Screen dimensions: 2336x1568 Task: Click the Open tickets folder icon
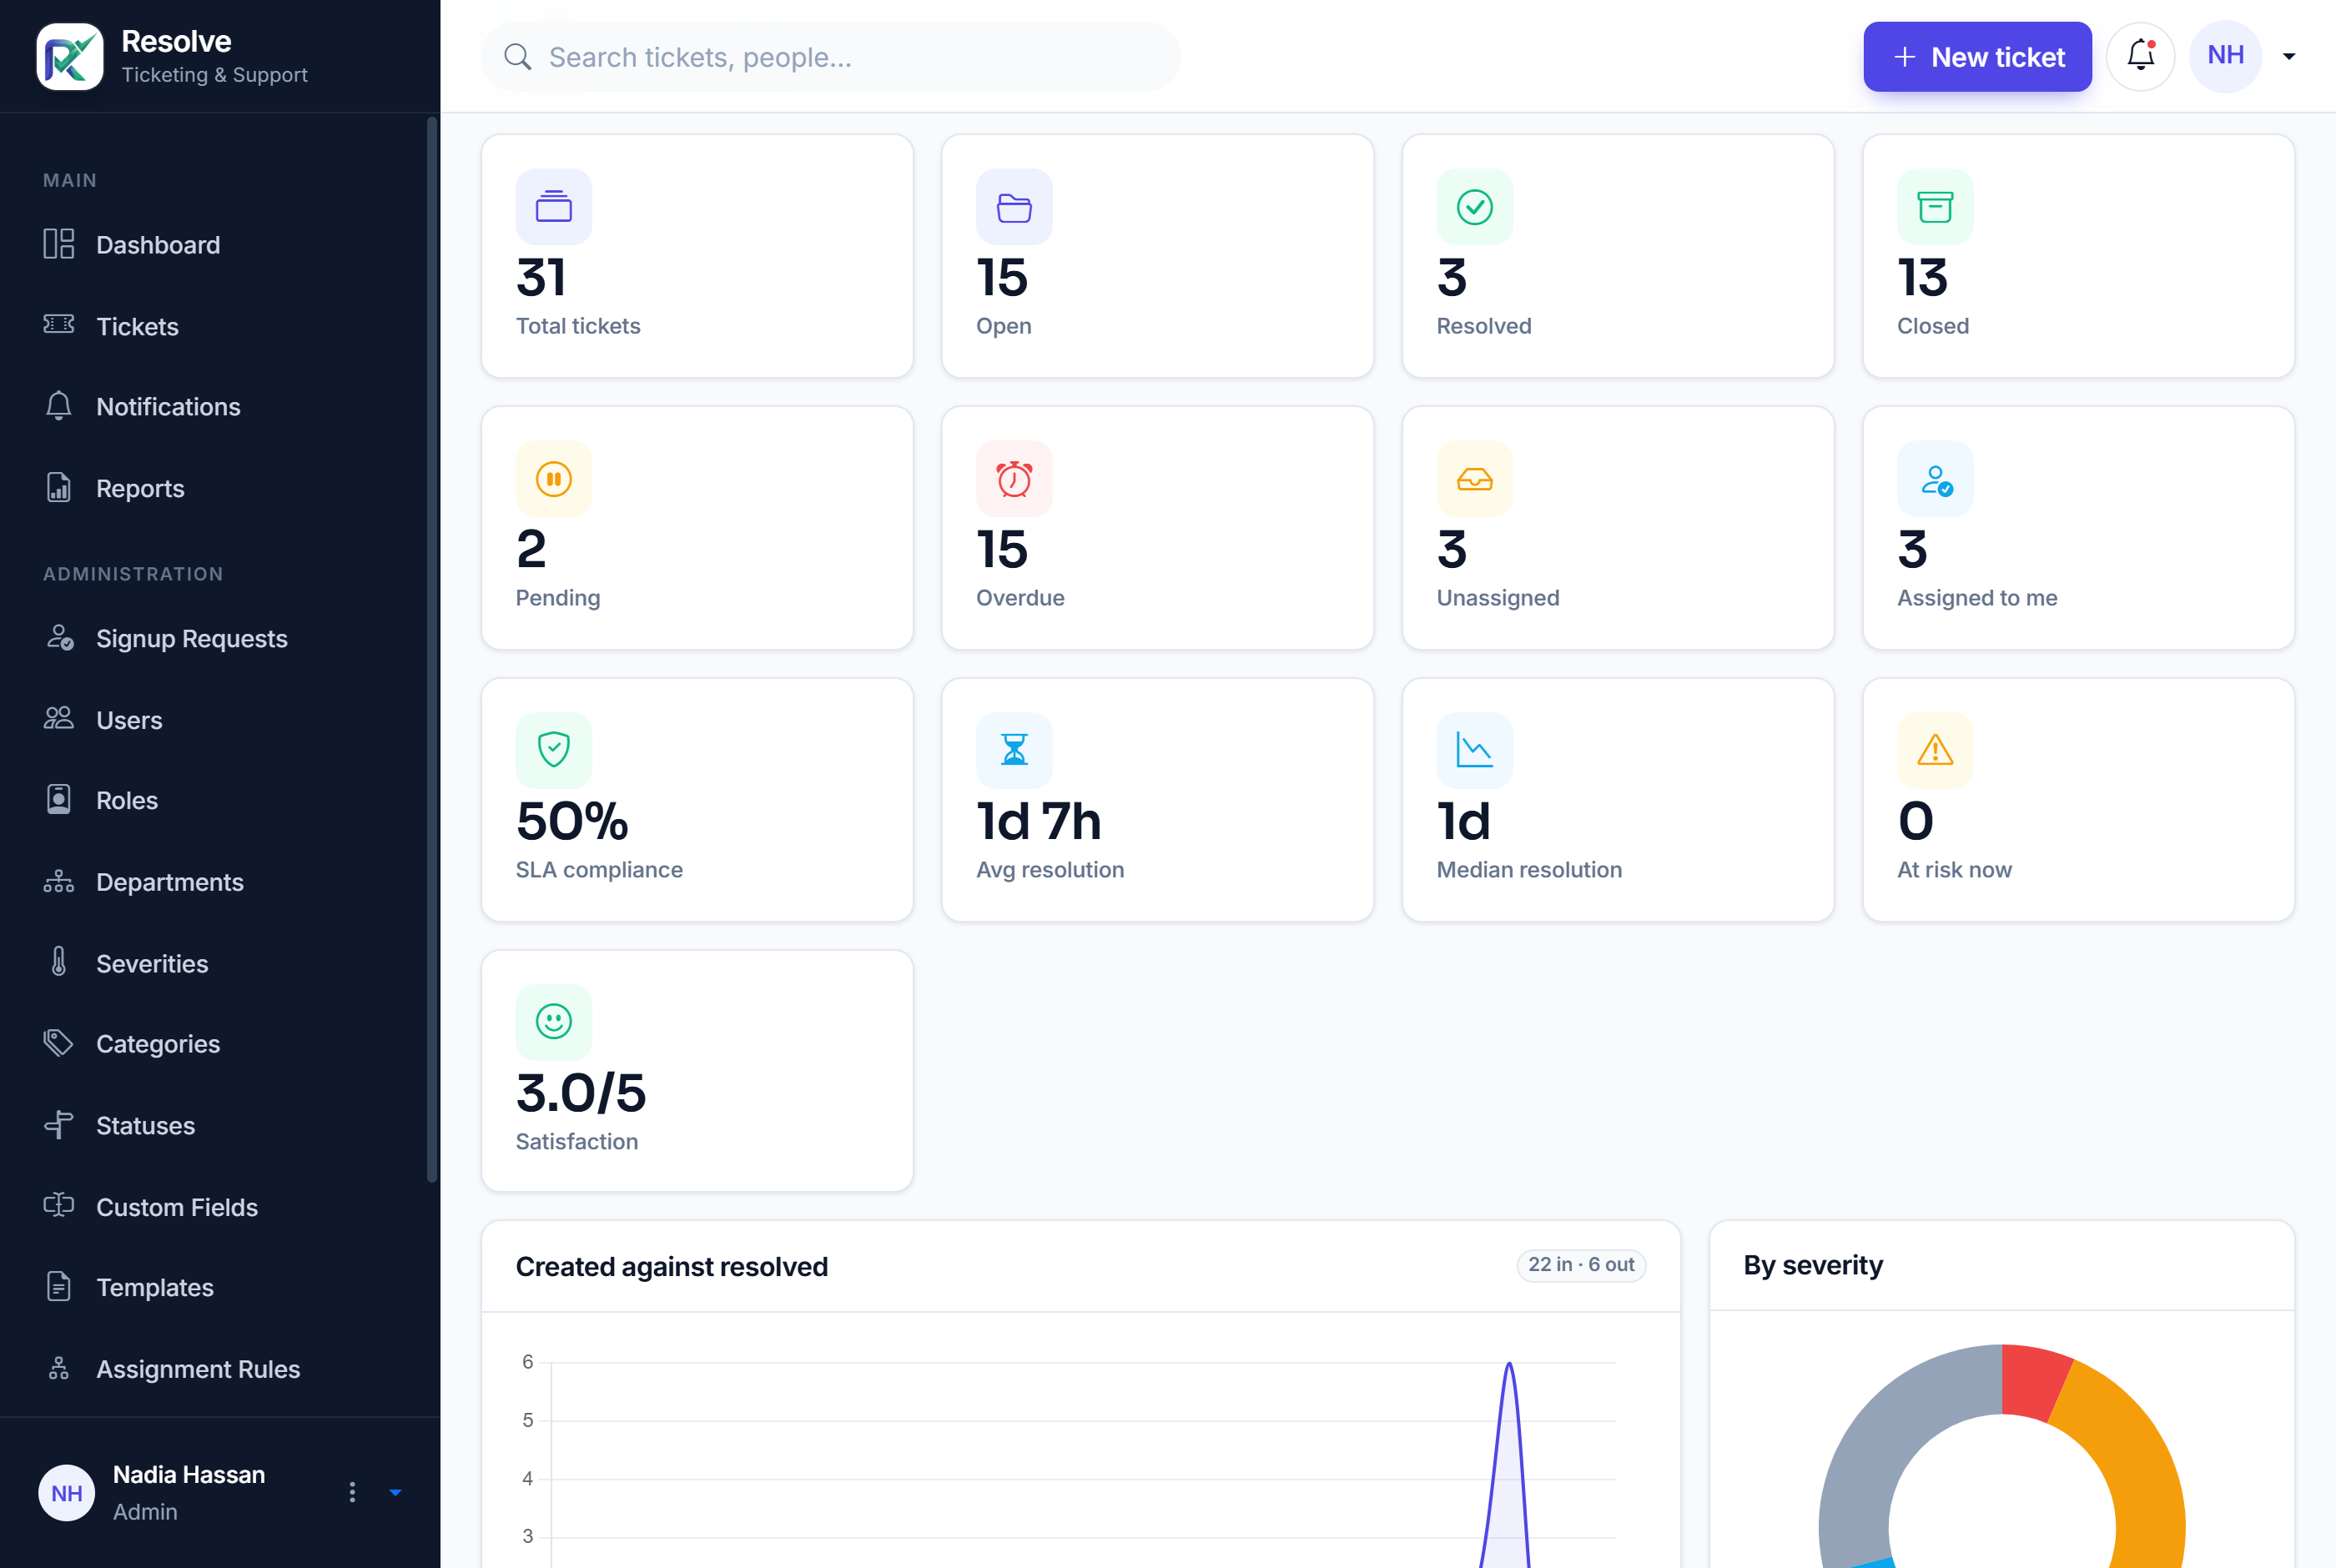1013,207
